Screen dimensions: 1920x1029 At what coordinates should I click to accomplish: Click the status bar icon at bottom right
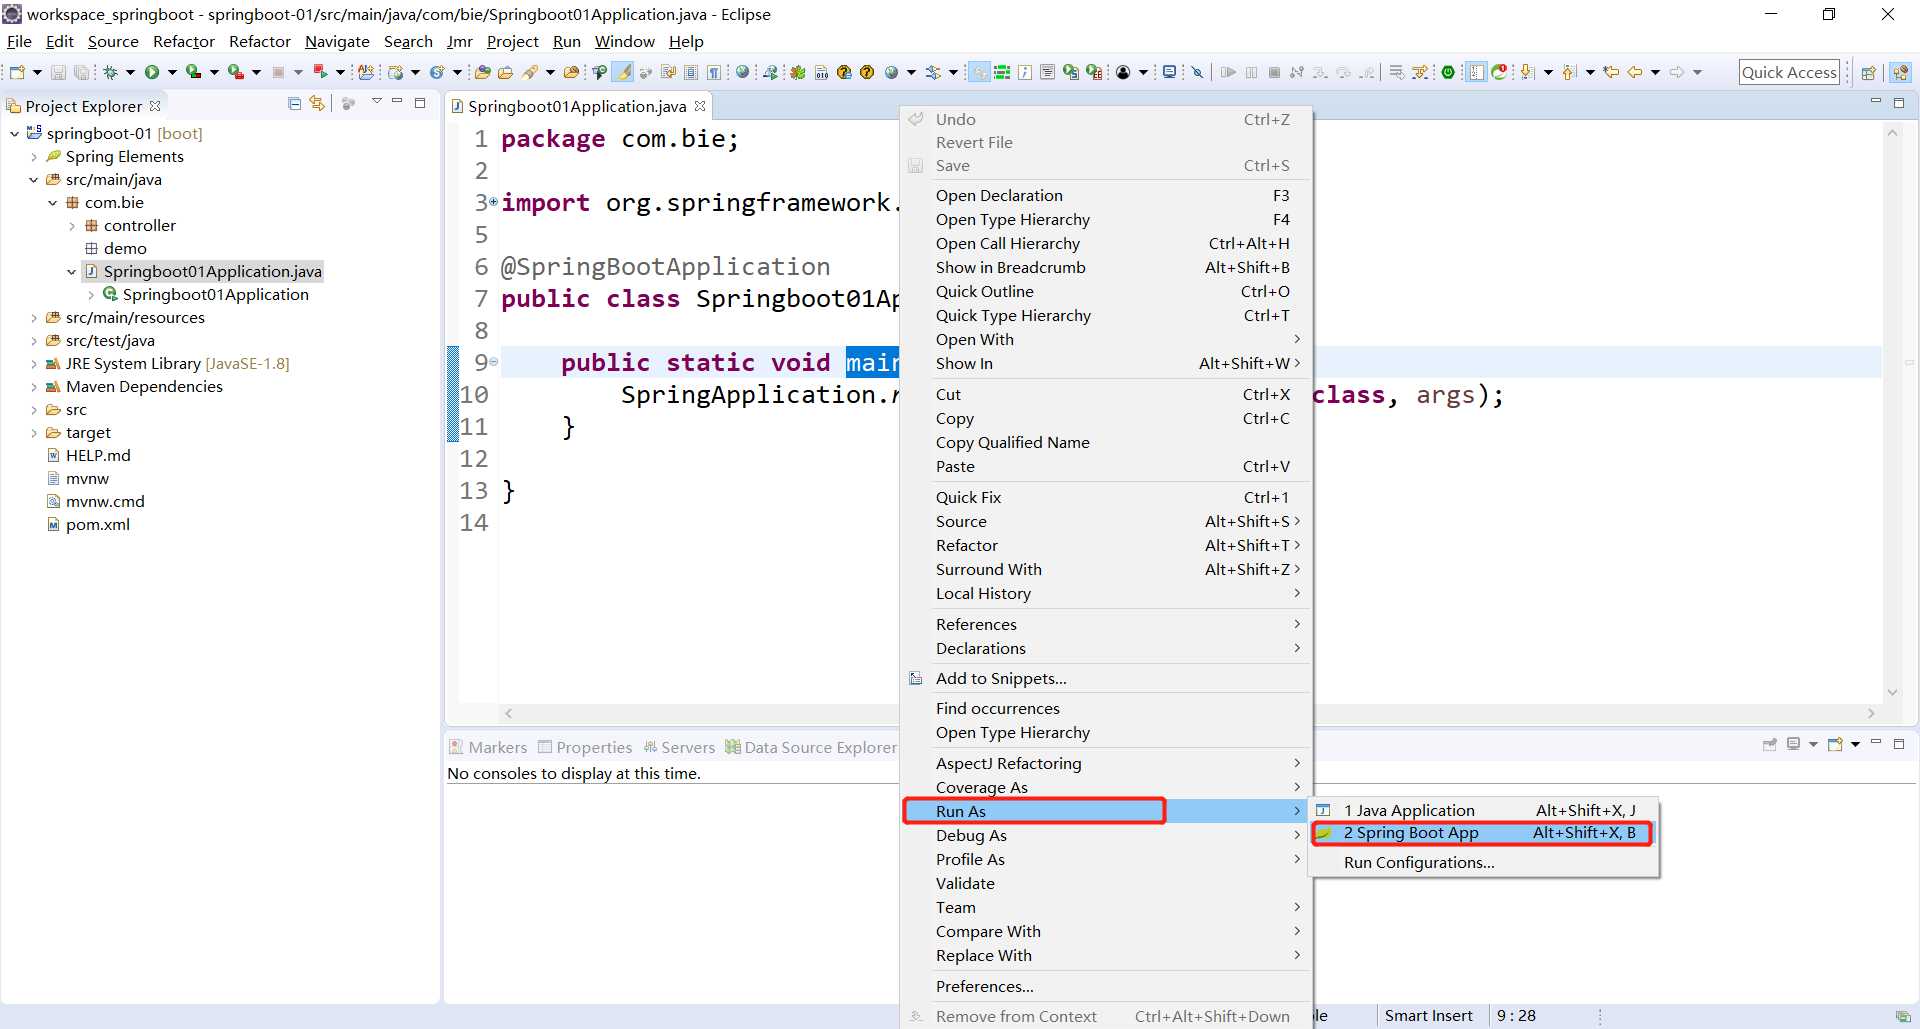click(x=1903, y=1016)
